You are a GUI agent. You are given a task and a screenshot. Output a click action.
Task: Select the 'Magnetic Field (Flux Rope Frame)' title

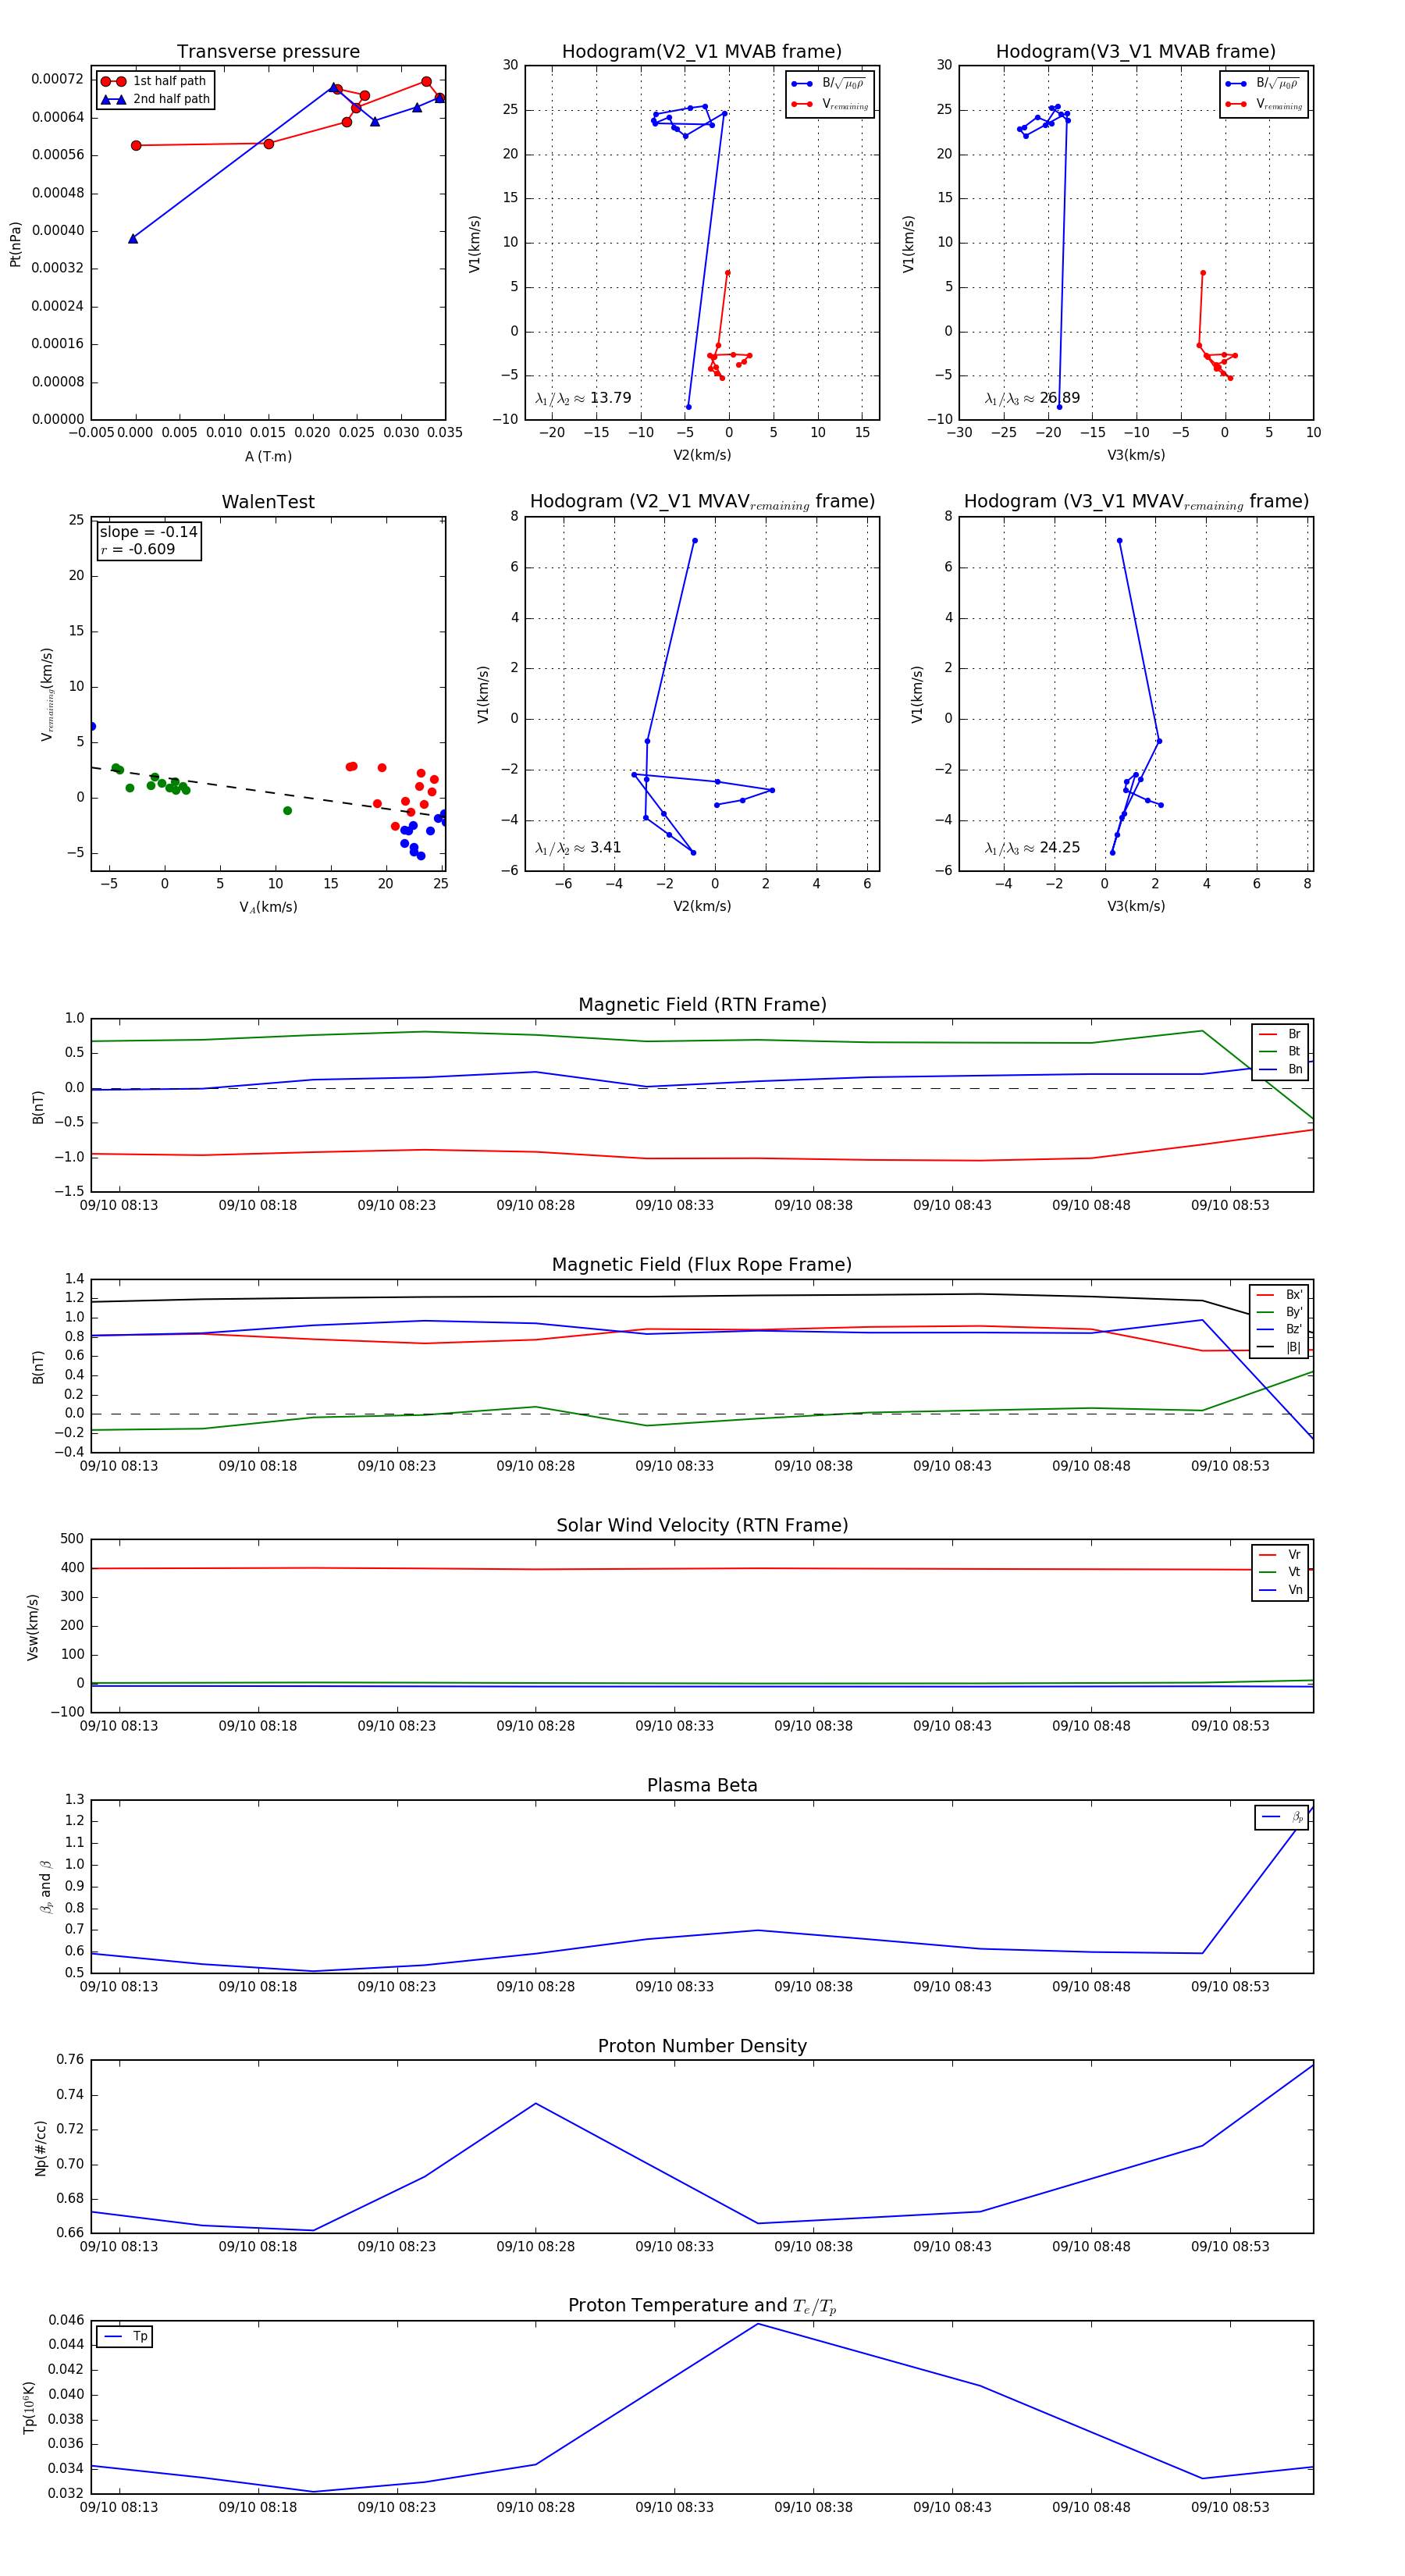pyautogui.click(x=702, y=1265)
